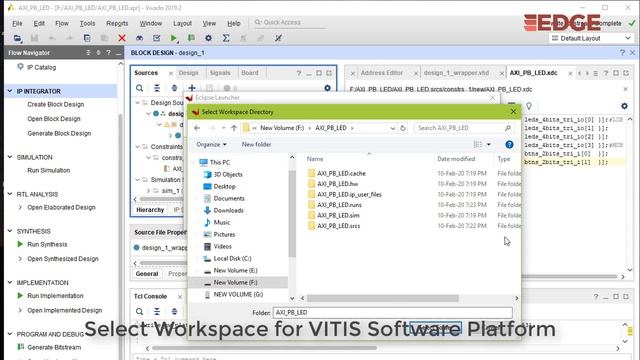The width and height of the screenshot is (640, 360).
Task: Click Generate Bitstream icon
Action: (20, 347)
